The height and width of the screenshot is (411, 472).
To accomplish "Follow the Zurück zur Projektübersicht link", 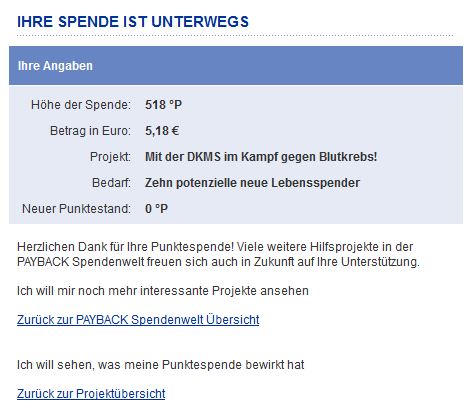I will 91,394.
